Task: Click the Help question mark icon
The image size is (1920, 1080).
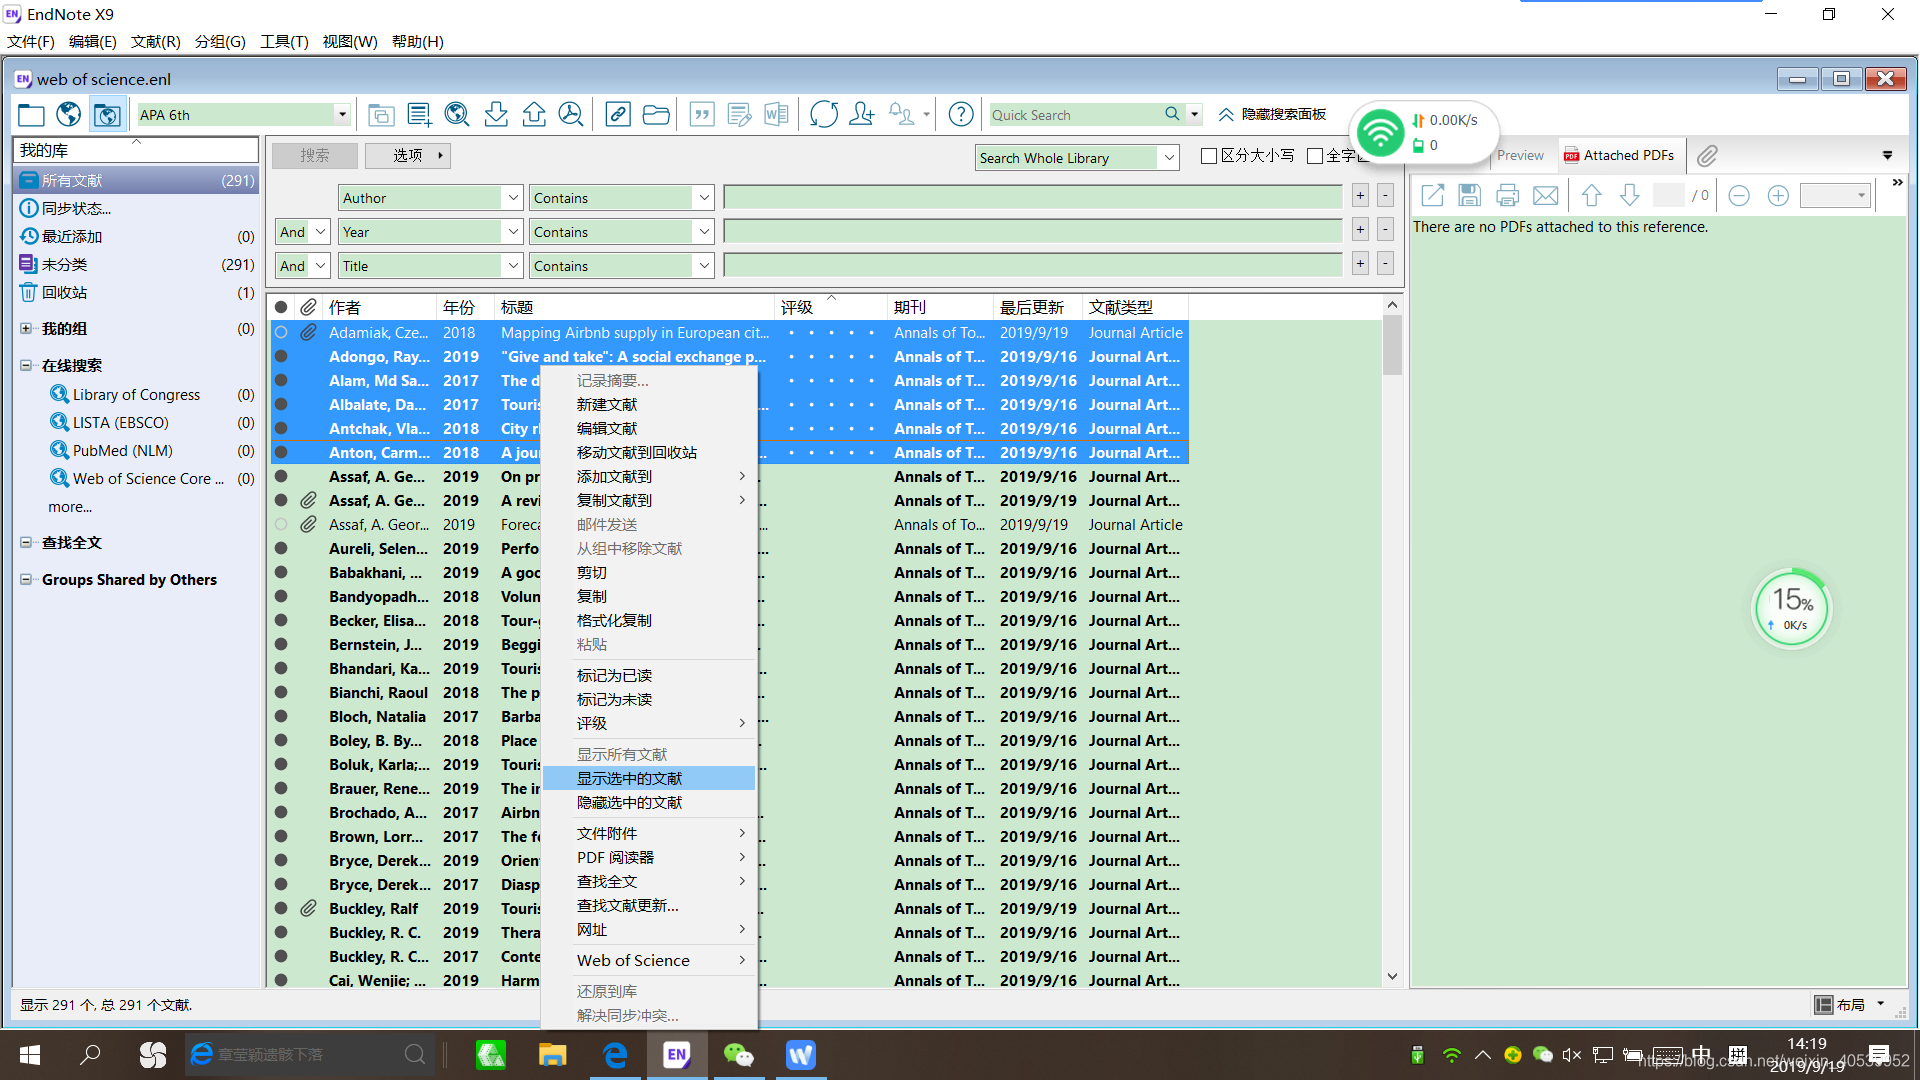Action: coord(960,115)
